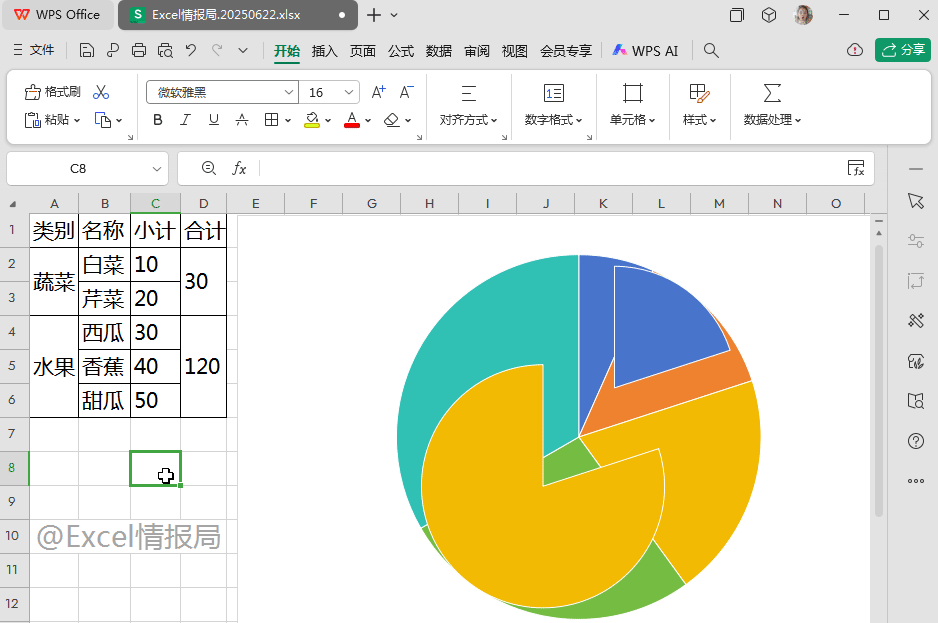Toggle Strikethrough formatting
This screenshot has height=623, width=938.
tap(242, 120)
